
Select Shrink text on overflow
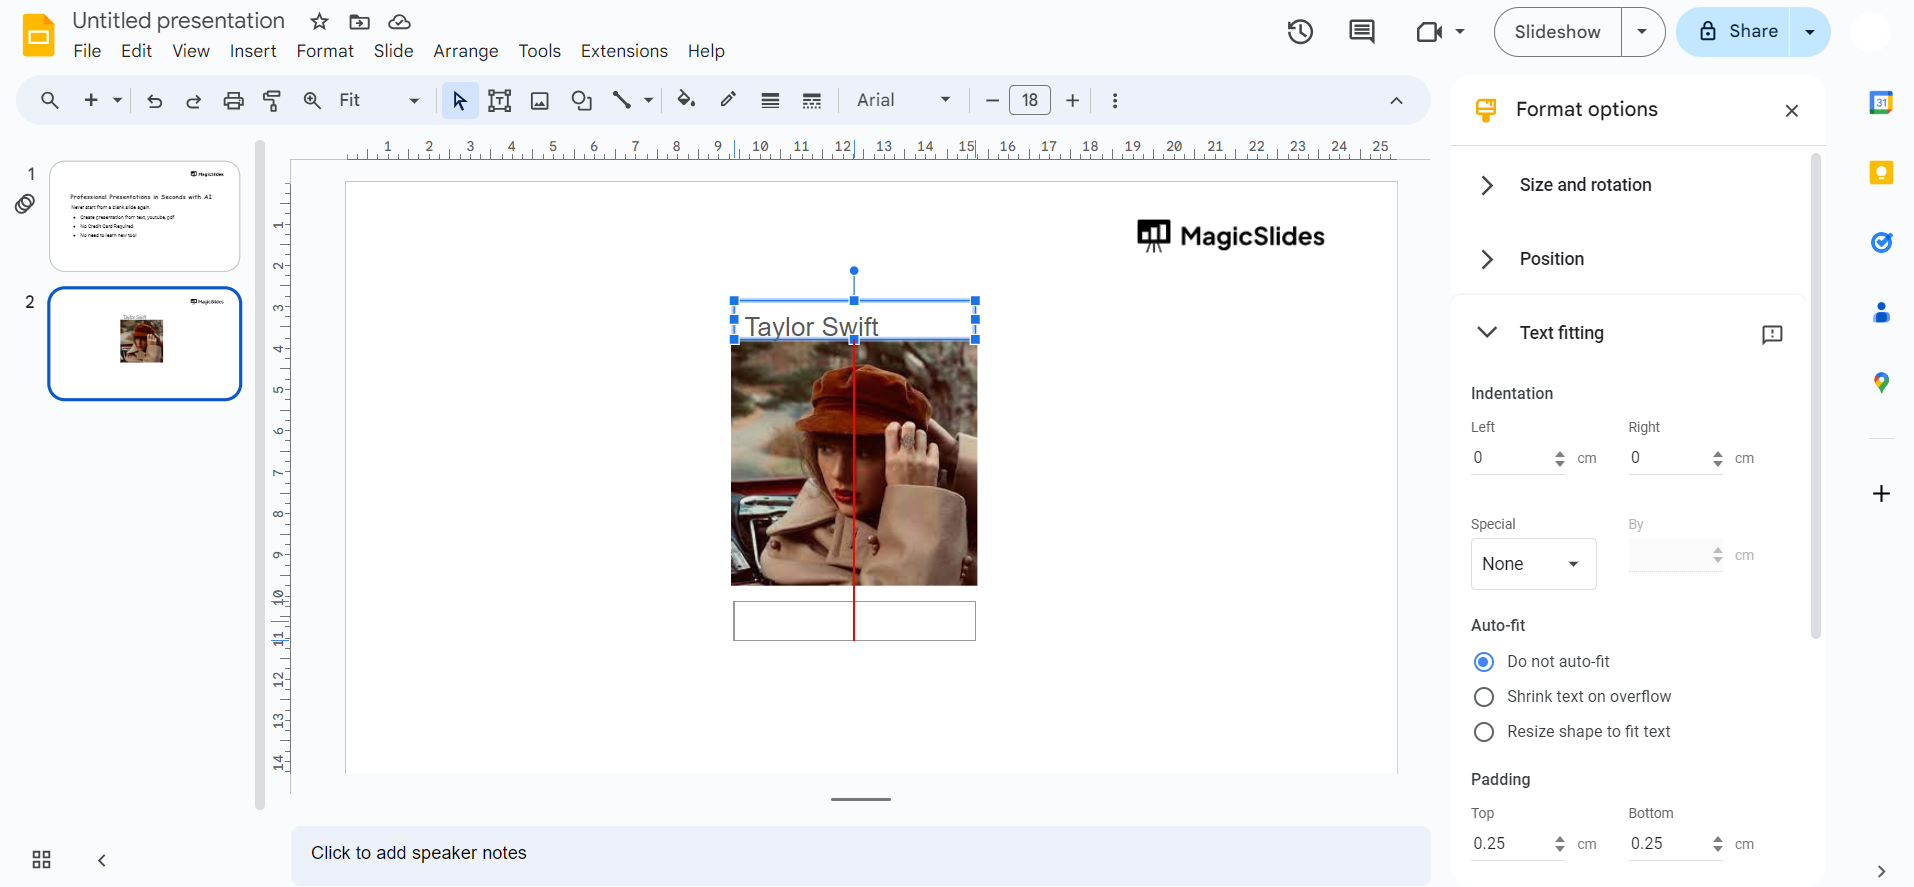pos(1484,697)
